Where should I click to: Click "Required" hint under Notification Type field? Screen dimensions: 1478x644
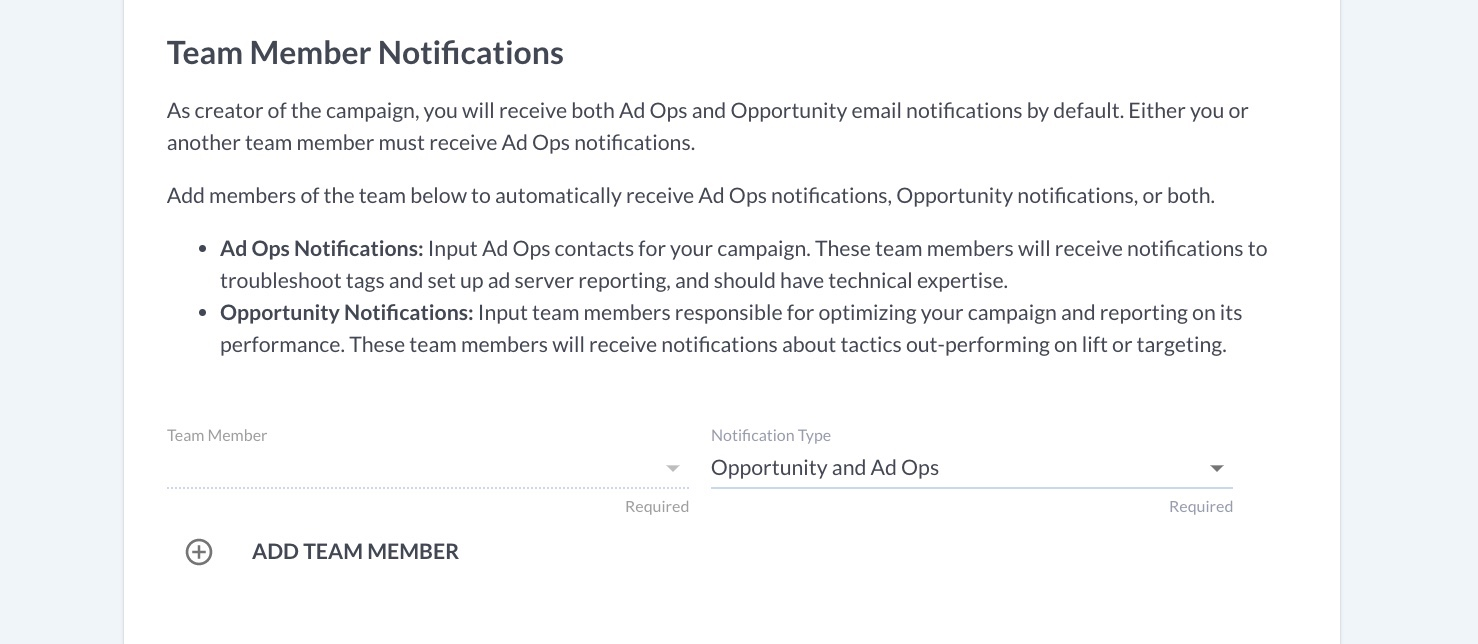1201,507
